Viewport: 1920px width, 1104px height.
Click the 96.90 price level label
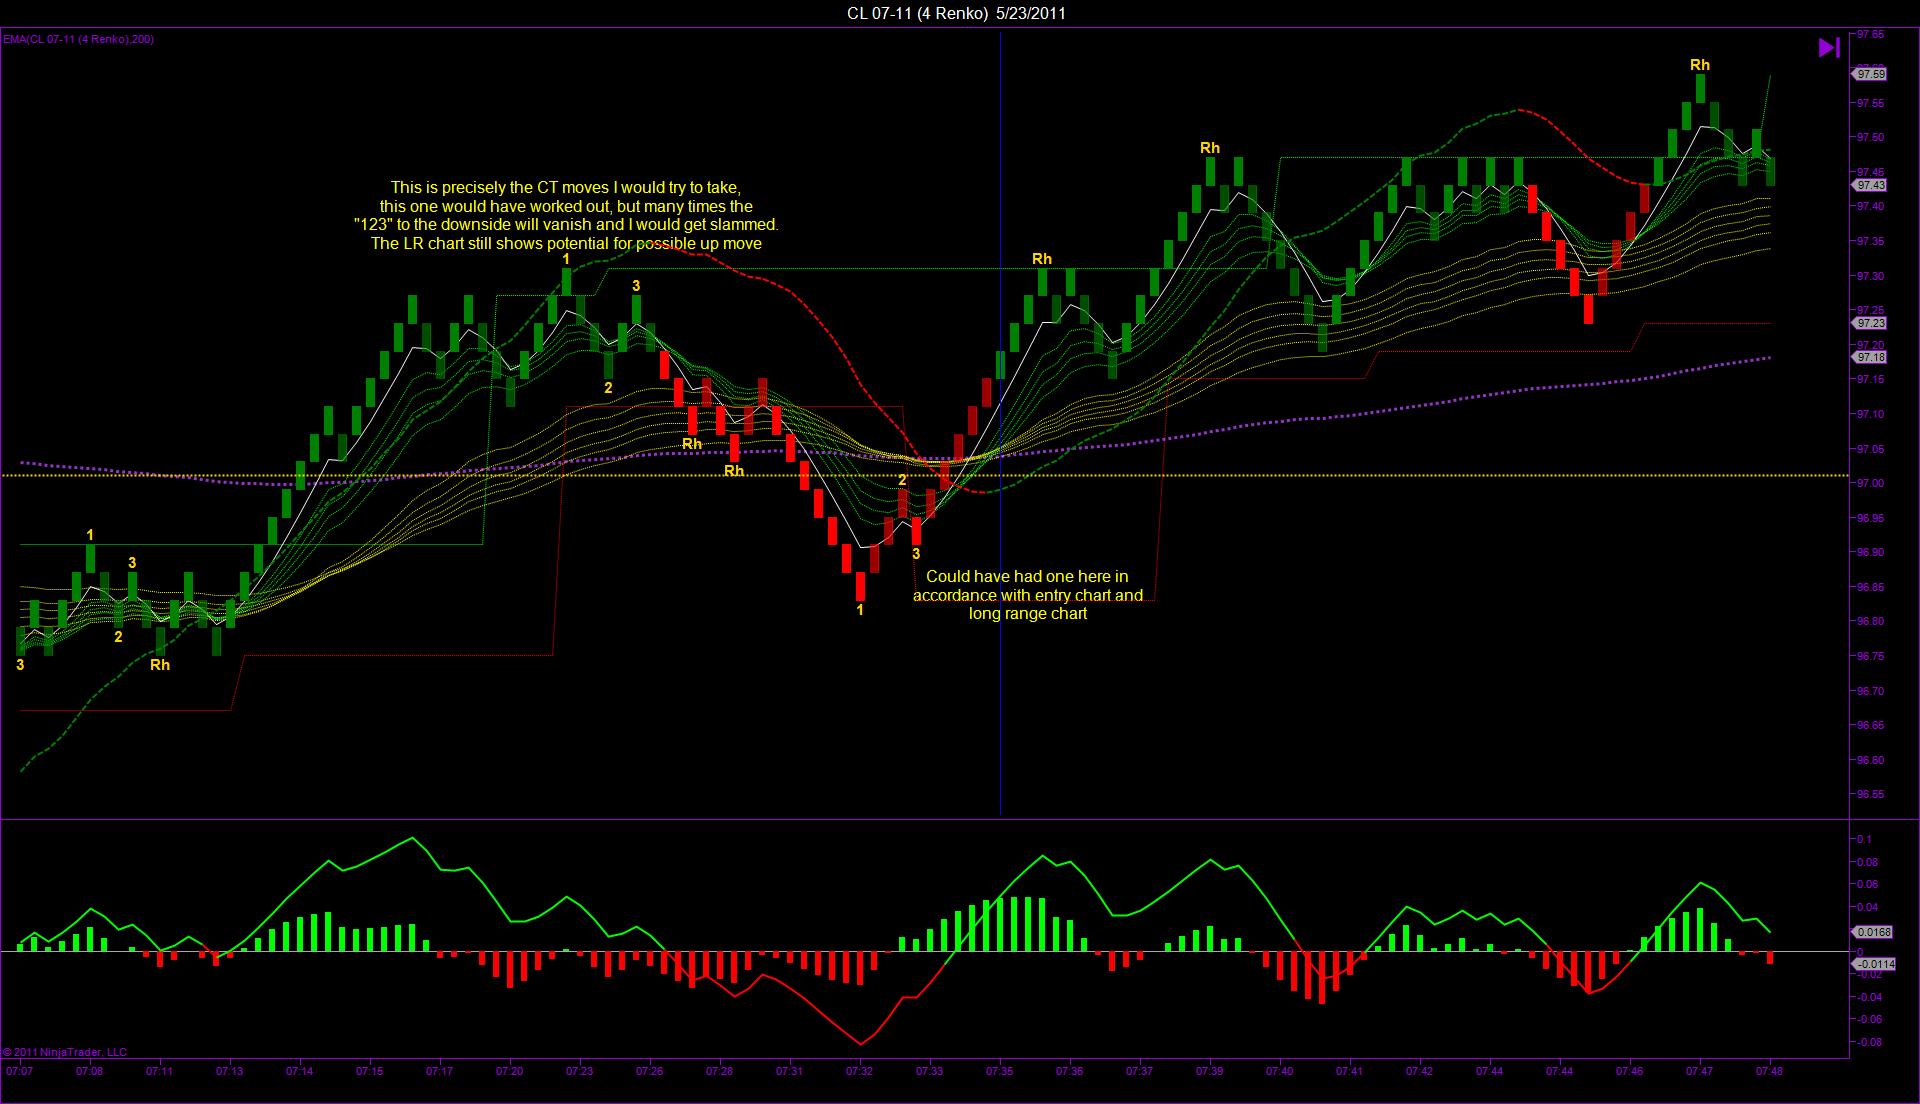(x=1871, y=552)
